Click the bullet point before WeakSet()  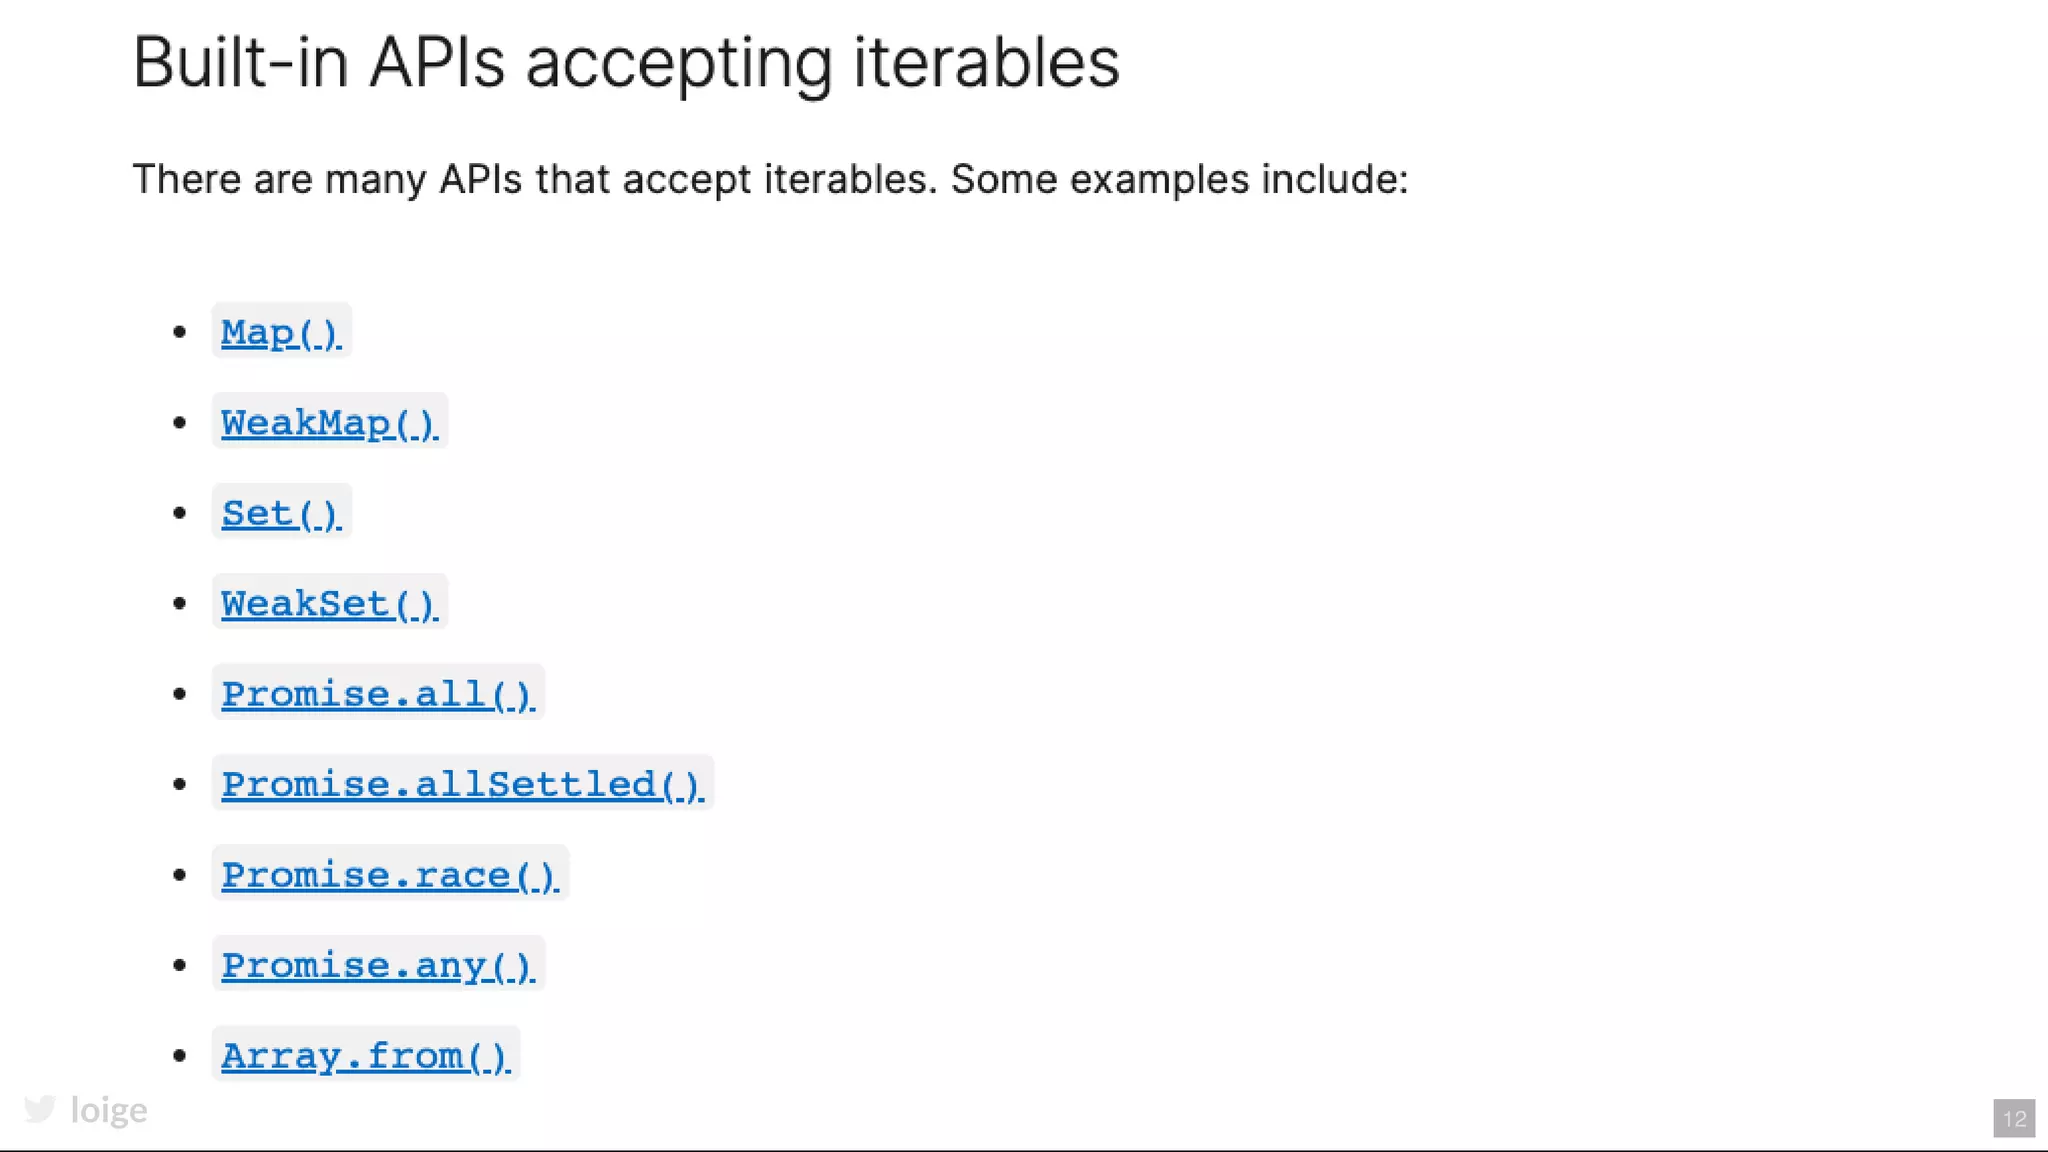coord(180,604)
